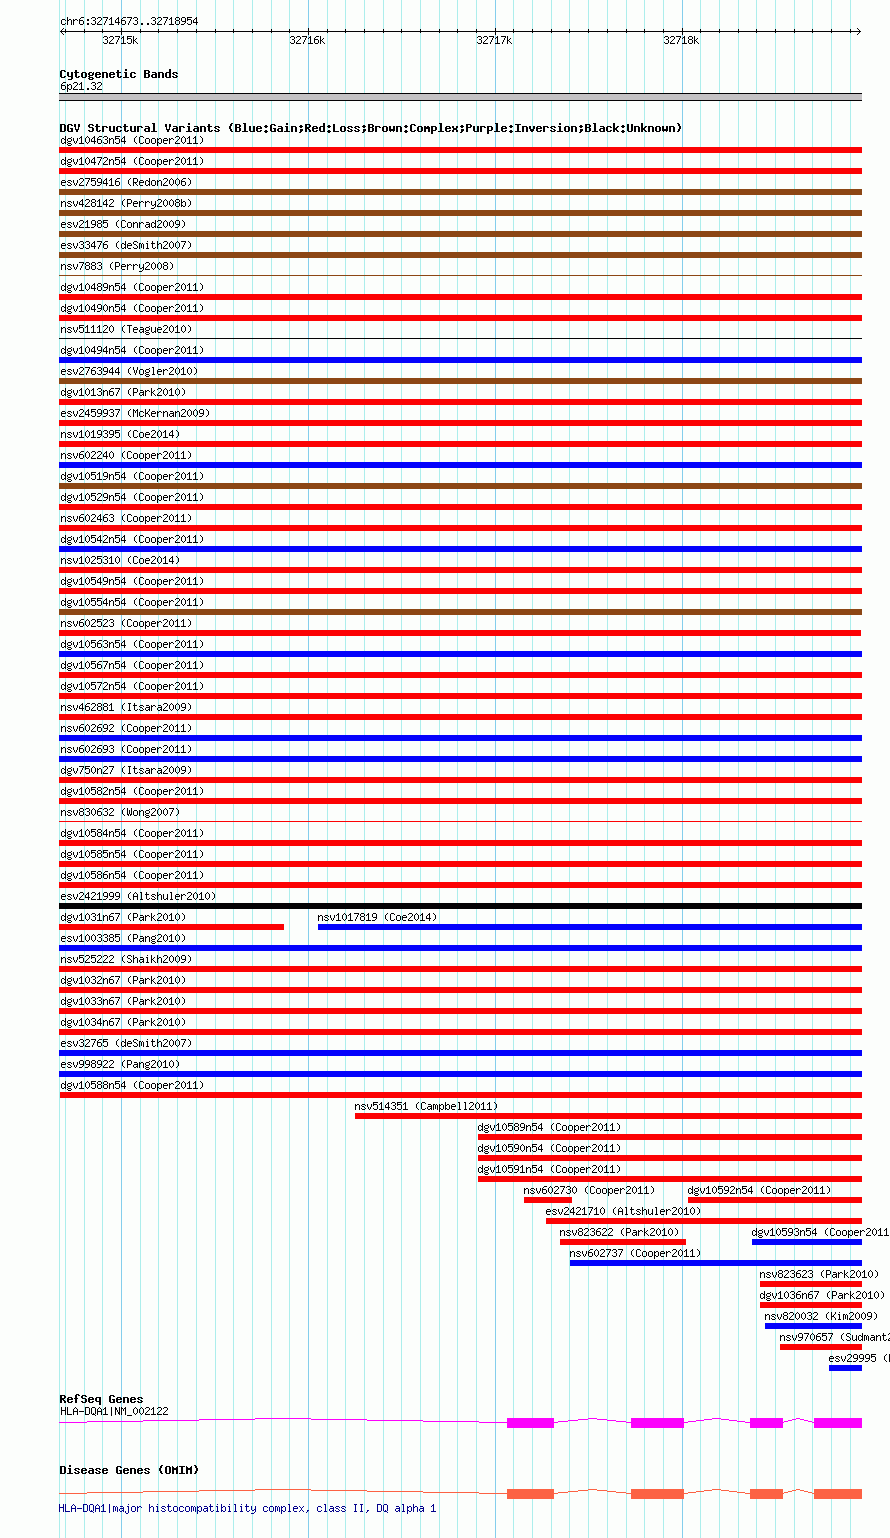Click the dgv10549n54 (Cooper2011) label
Viewport: 890px width, 1538px height.
pos(132,581)
